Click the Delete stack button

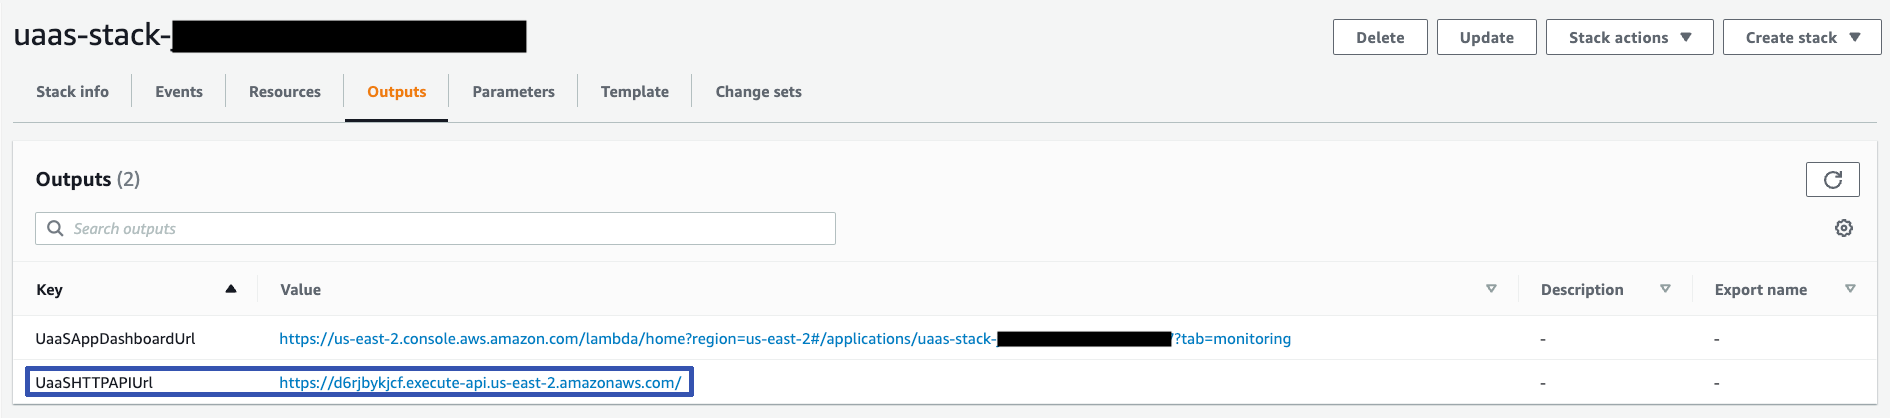pos(1380,37)
